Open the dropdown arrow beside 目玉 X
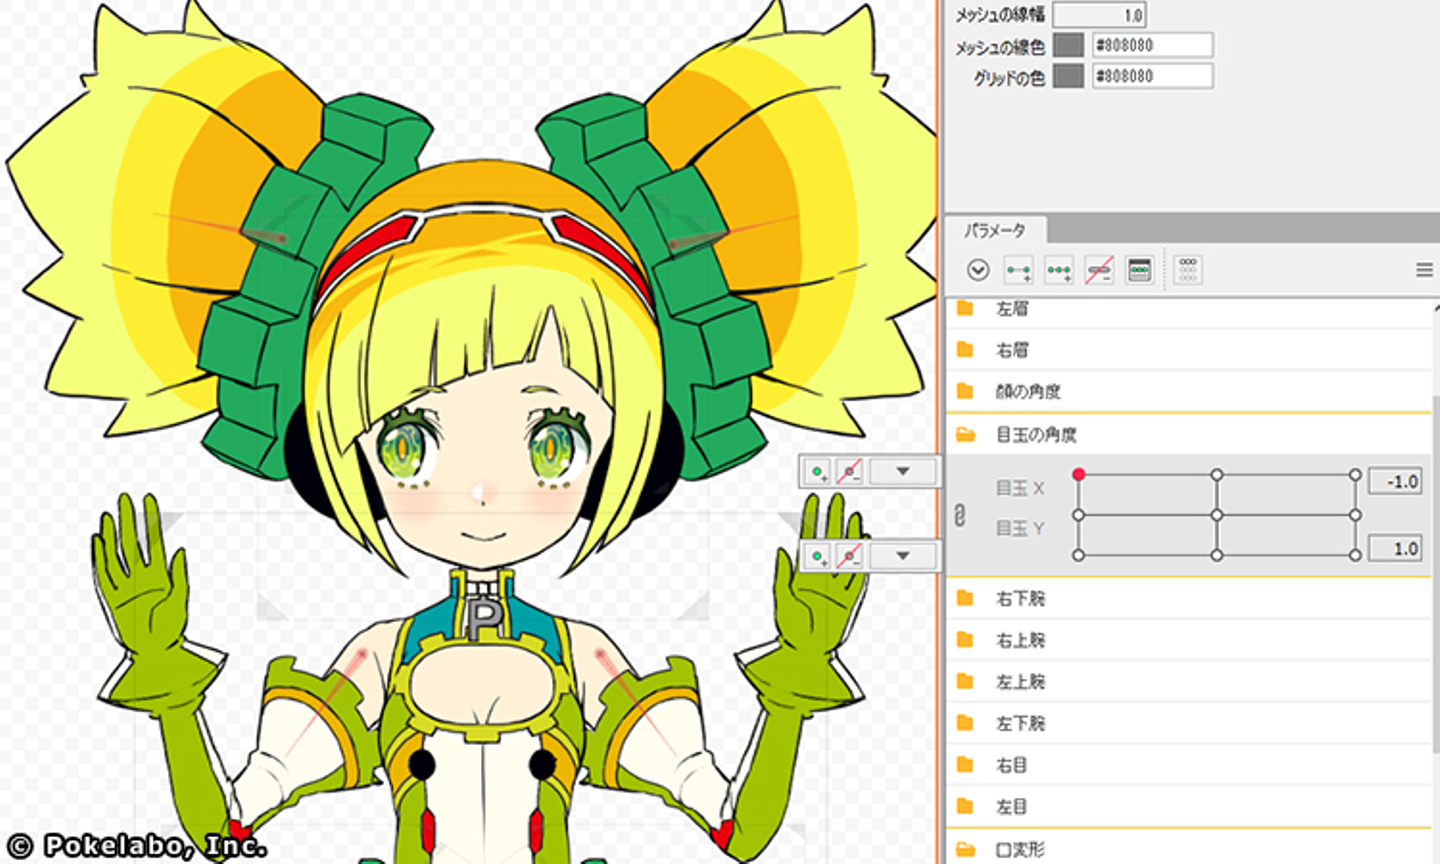 [x=902, y=472]
